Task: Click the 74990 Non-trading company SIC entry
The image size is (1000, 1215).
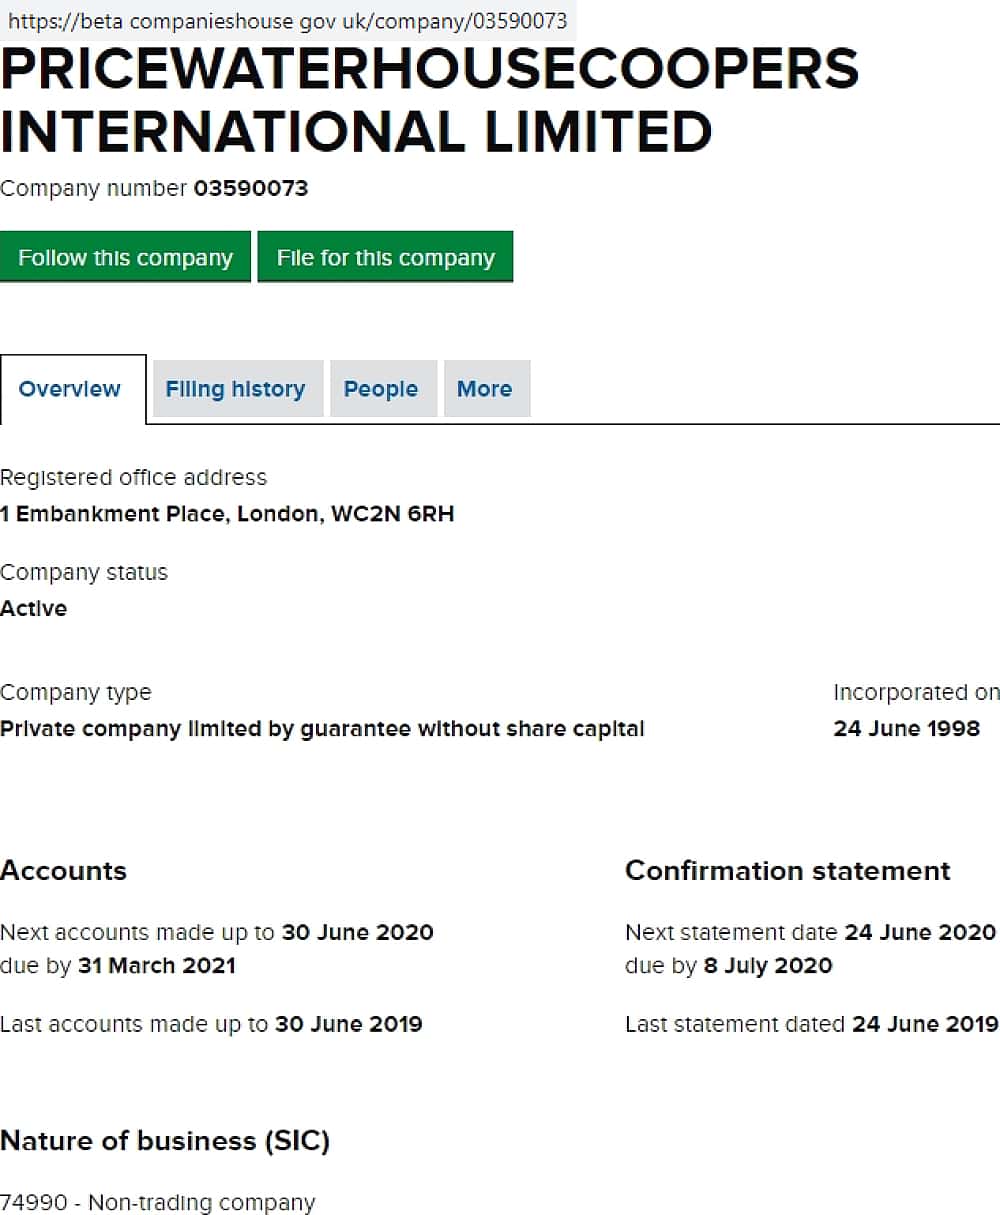Action: point(157,1202)
